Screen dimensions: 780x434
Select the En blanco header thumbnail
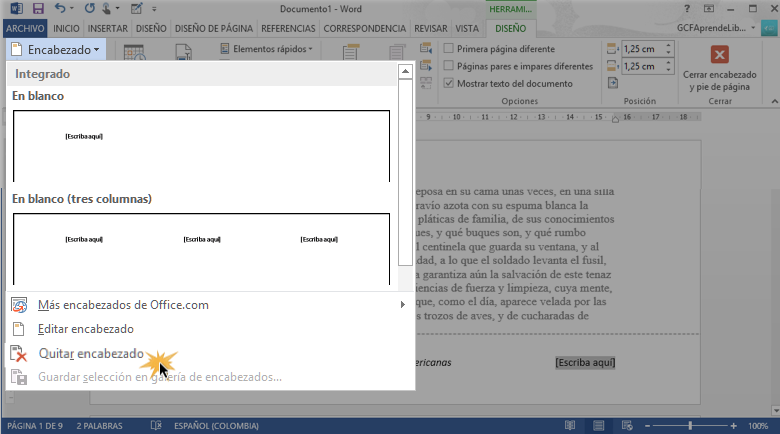(201, 145)
